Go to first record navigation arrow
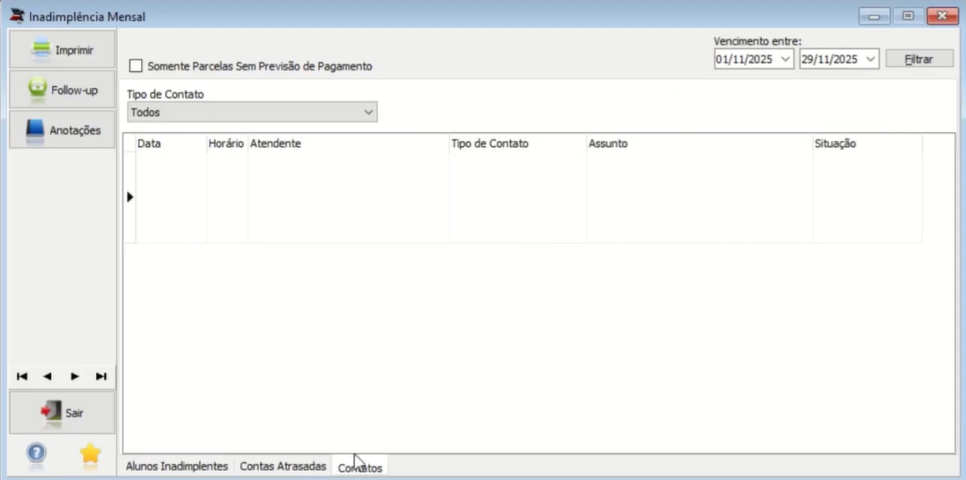The height and width of the screenshot is (480, 966). (22, 376)
